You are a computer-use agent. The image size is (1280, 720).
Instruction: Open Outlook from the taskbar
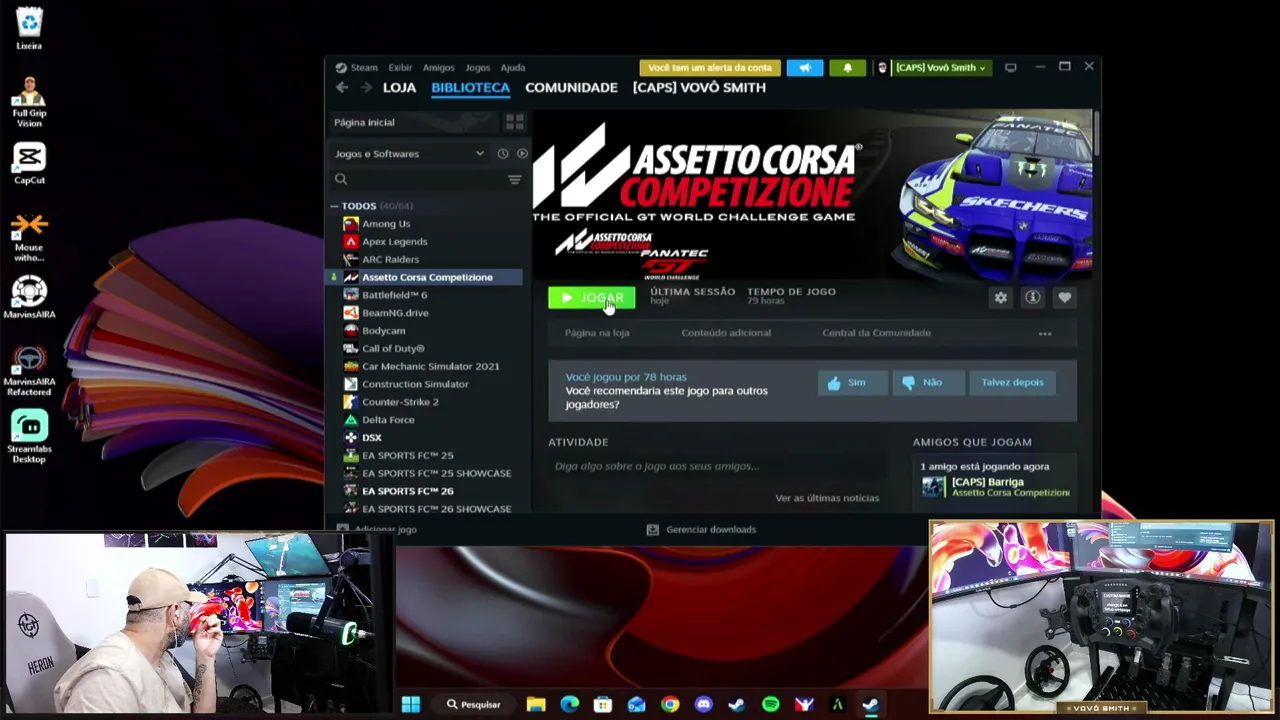(x=637, y=705)
